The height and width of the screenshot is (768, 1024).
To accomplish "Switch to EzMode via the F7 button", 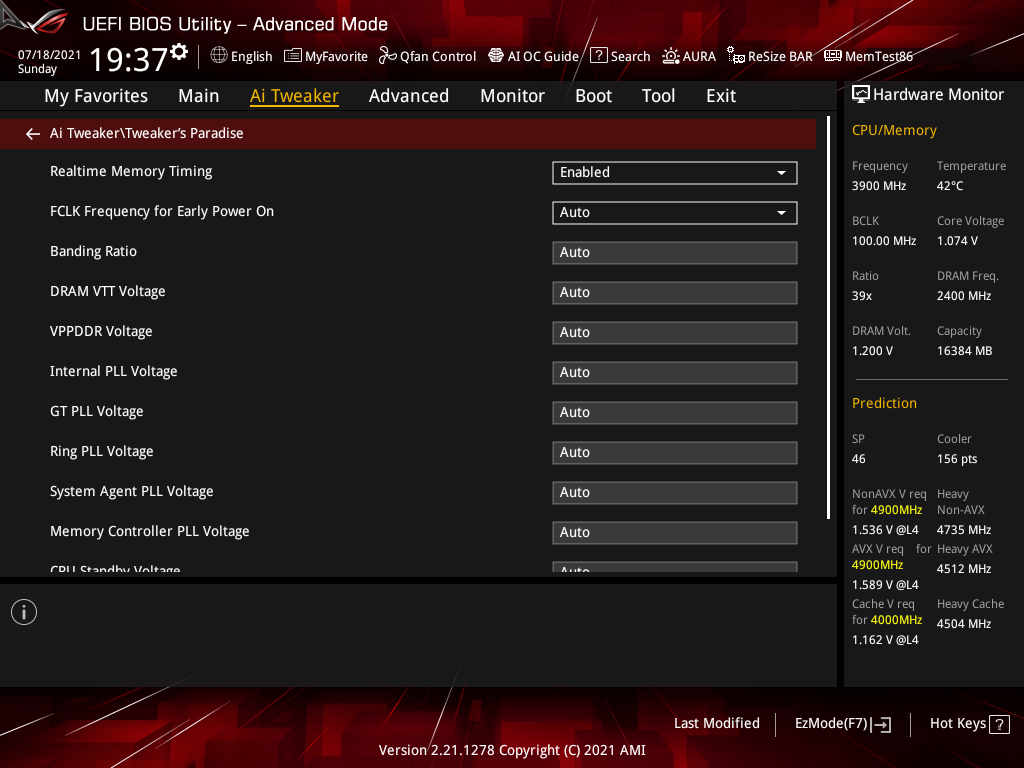I will pyautogui.click(x=842, y=723).
